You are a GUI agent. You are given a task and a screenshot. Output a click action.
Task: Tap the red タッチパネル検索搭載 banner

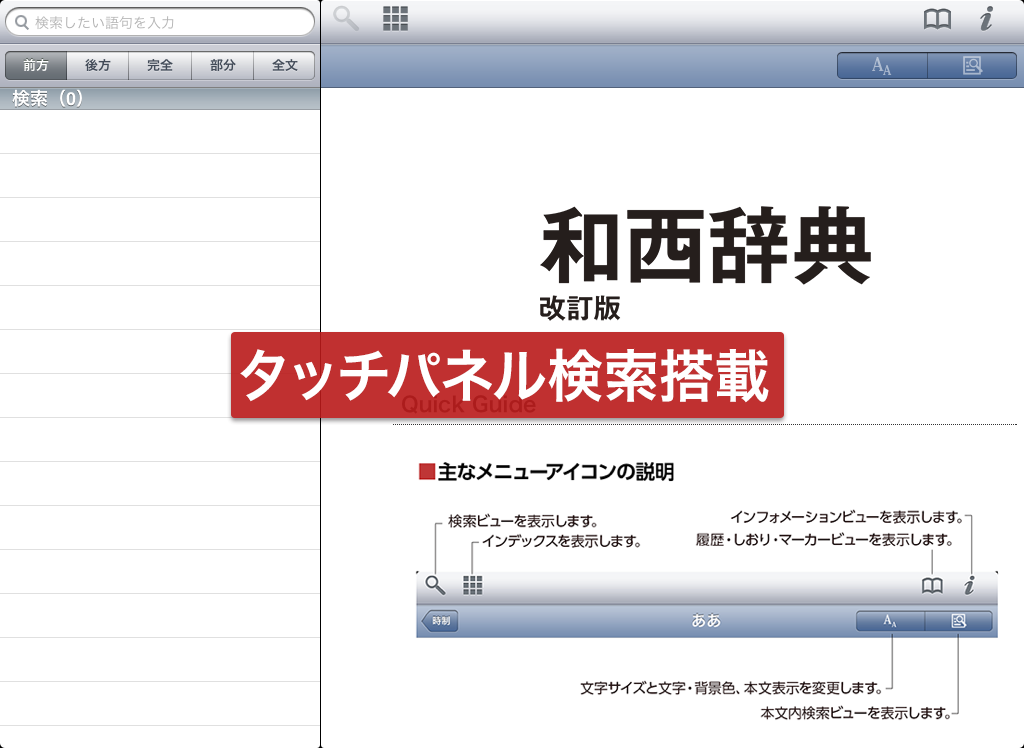click(x=507, y=375)
